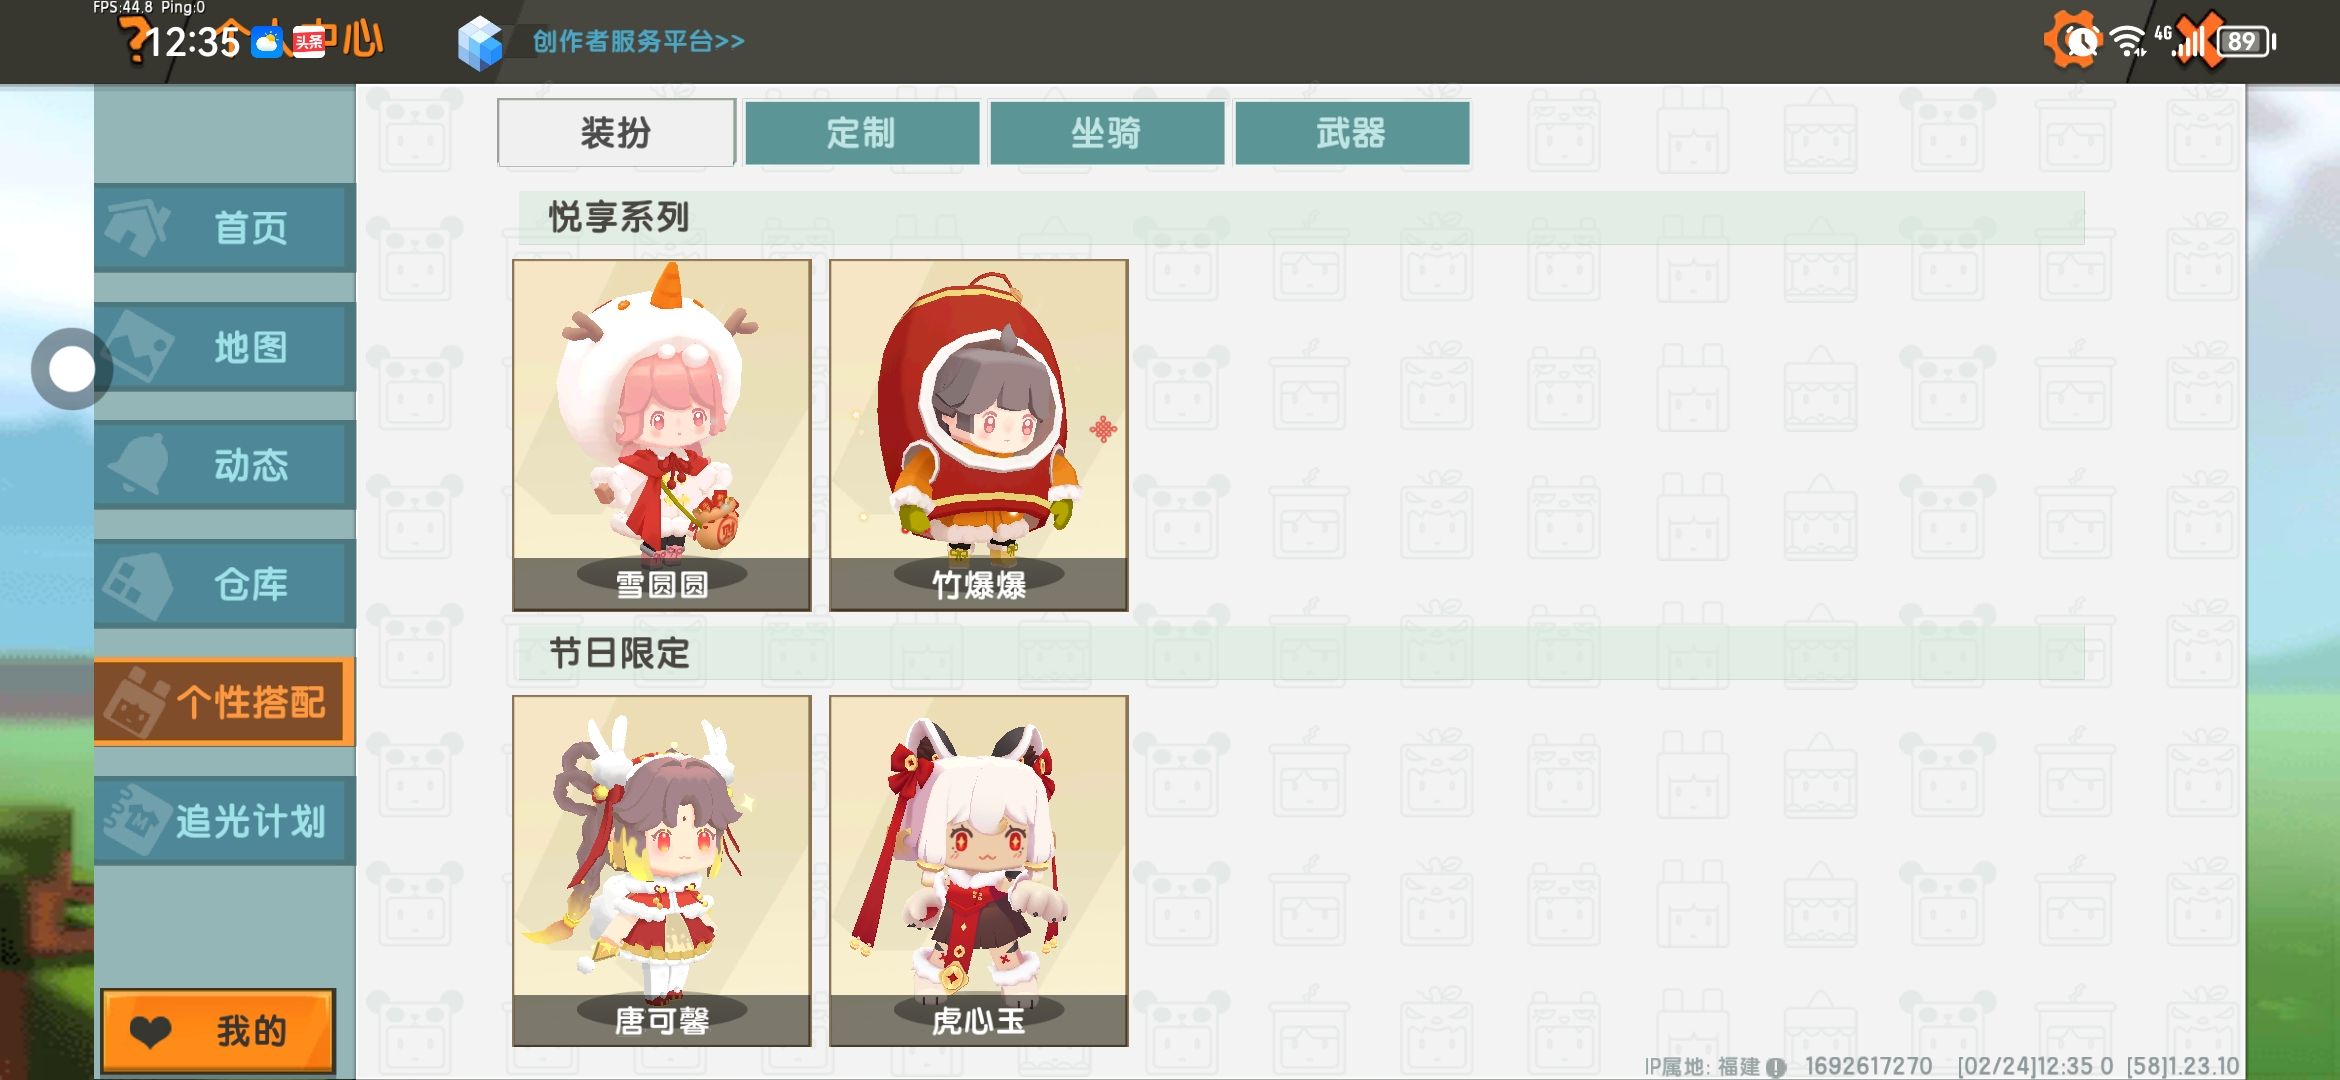Select the 虎心玉 skin thumbnail
Image resolution: width=2340 pixels, height=1080 pixels.
[x=979, y=871]
